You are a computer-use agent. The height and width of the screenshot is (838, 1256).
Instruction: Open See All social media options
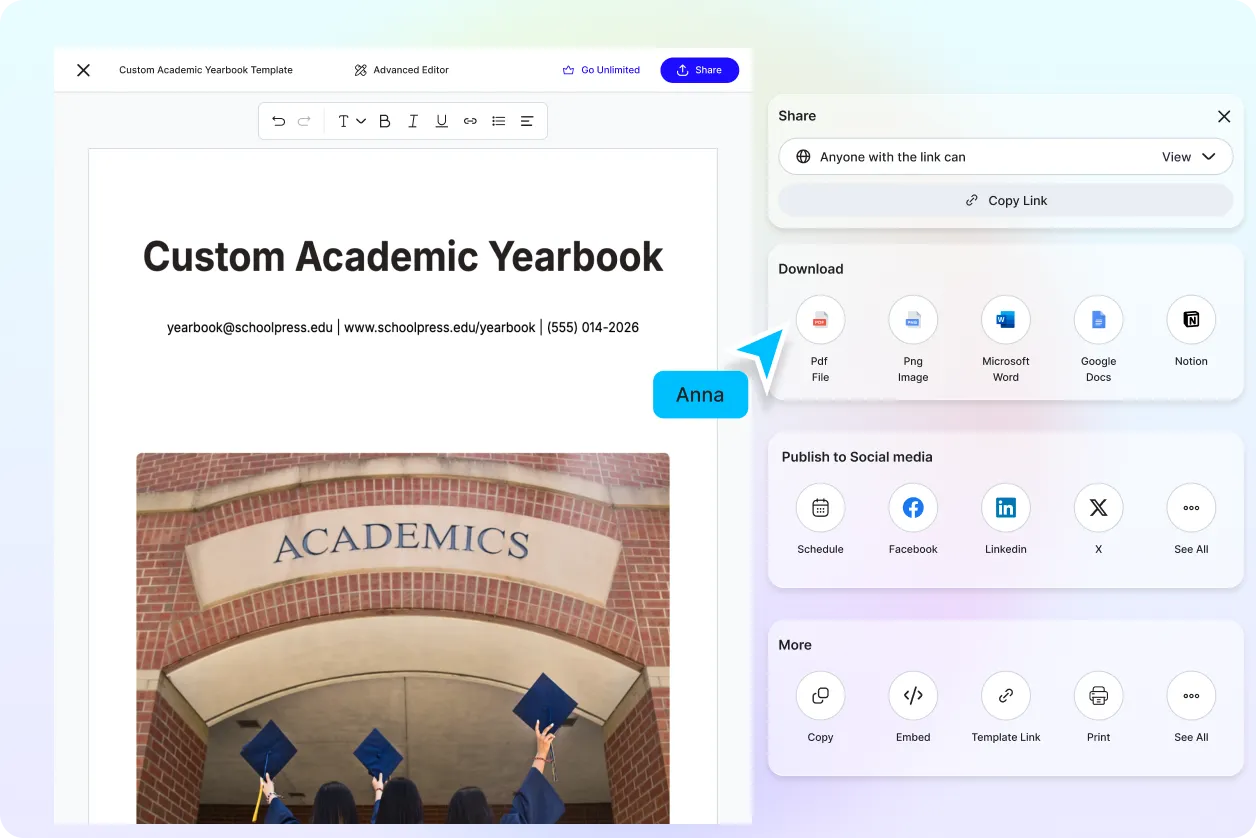[1190, 507]
